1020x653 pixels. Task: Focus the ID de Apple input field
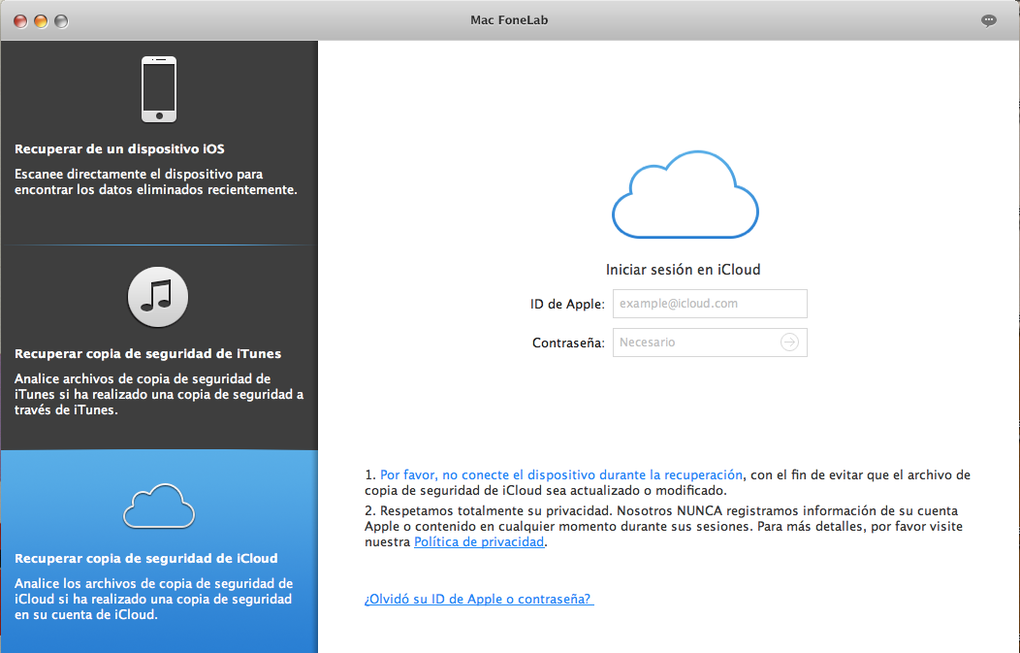tap(710, 304)
